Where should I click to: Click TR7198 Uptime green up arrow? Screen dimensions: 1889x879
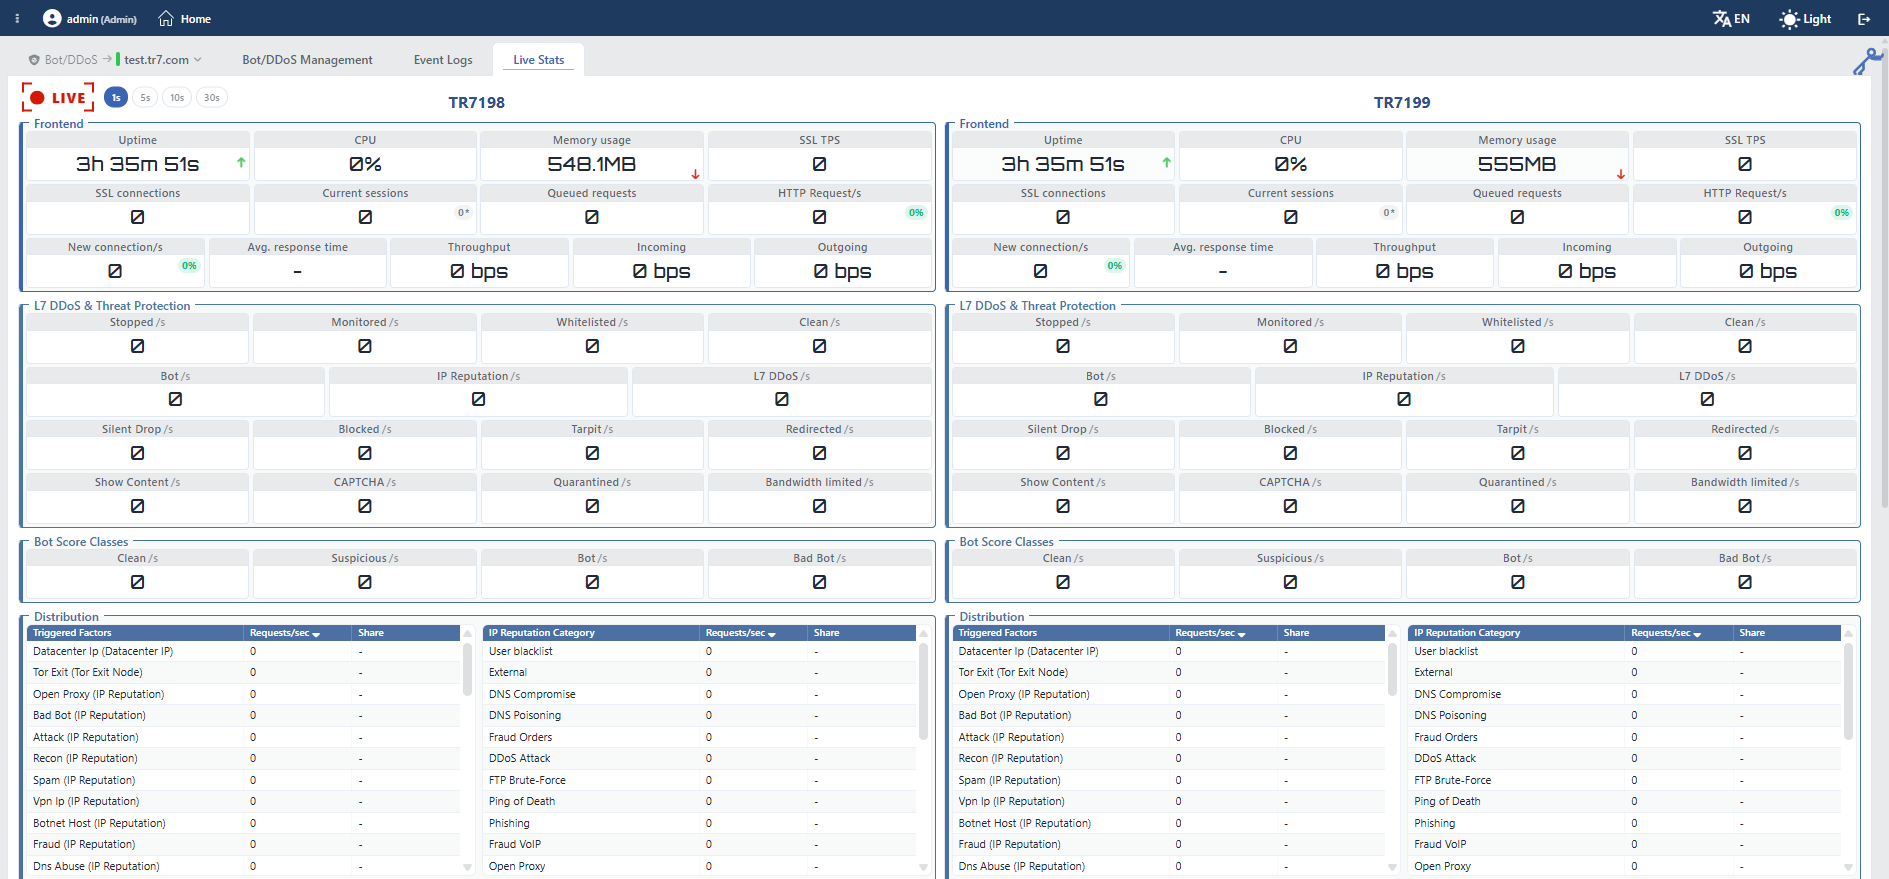241,162
